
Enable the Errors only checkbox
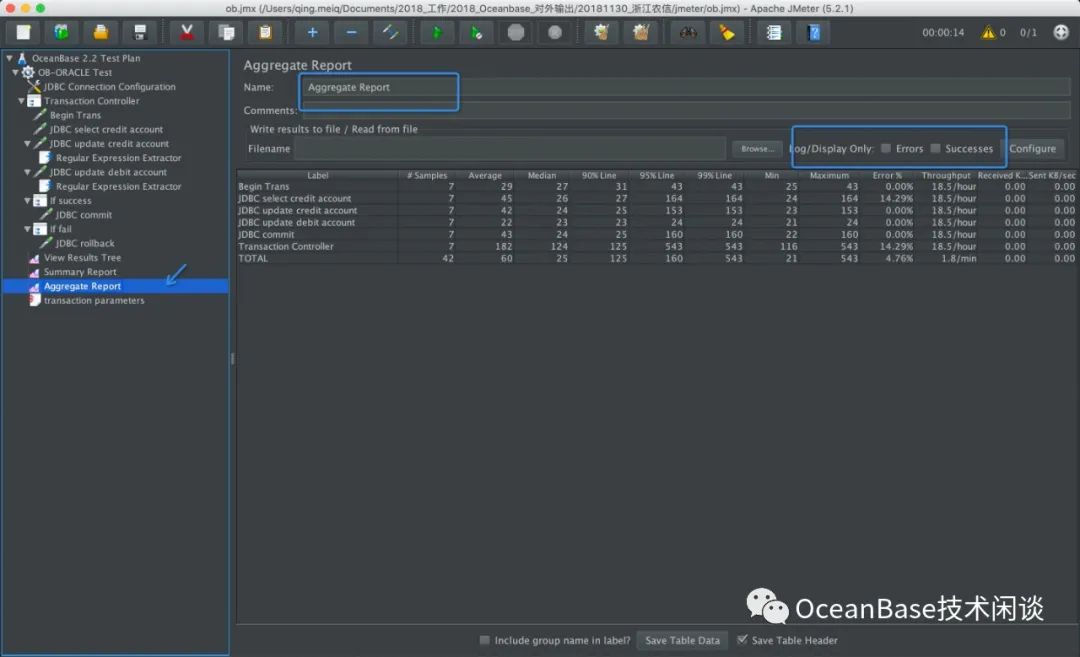[886, 149]
